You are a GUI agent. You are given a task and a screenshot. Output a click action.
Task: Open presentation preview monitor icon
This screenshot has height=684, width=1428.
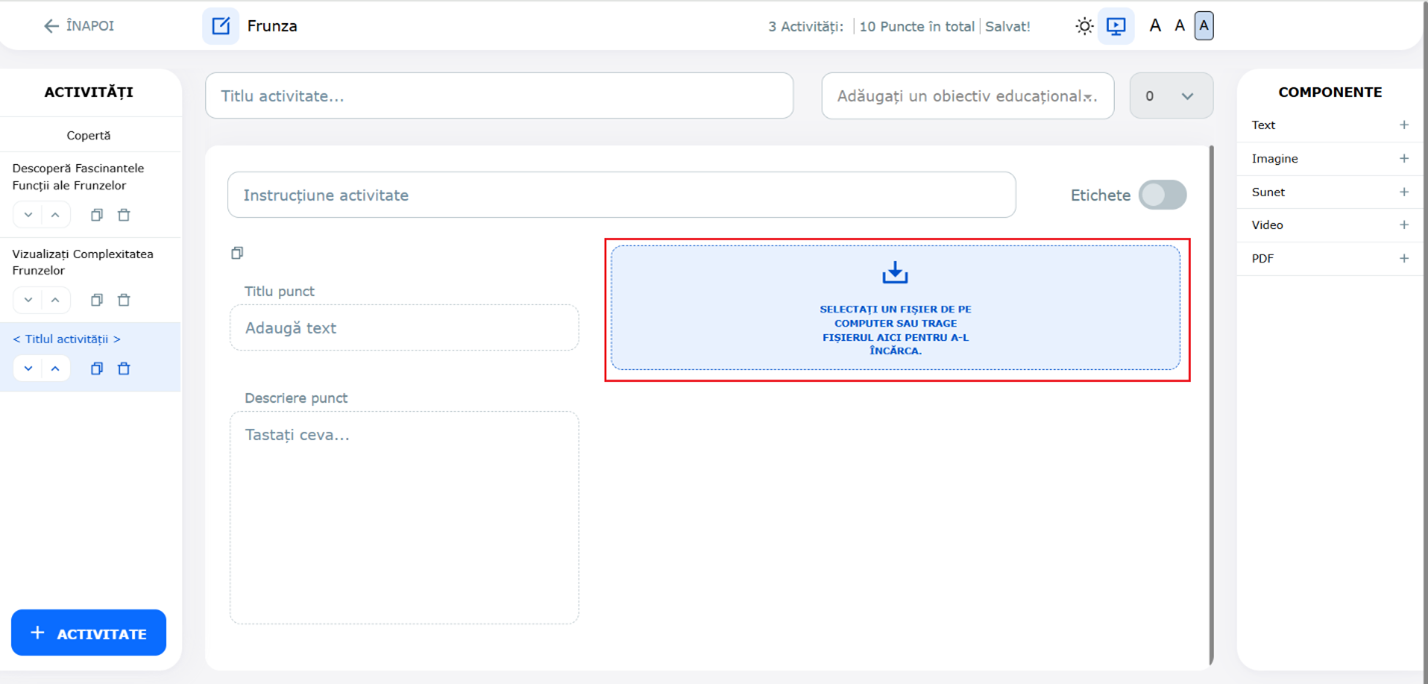click(x=1116, y=27)
